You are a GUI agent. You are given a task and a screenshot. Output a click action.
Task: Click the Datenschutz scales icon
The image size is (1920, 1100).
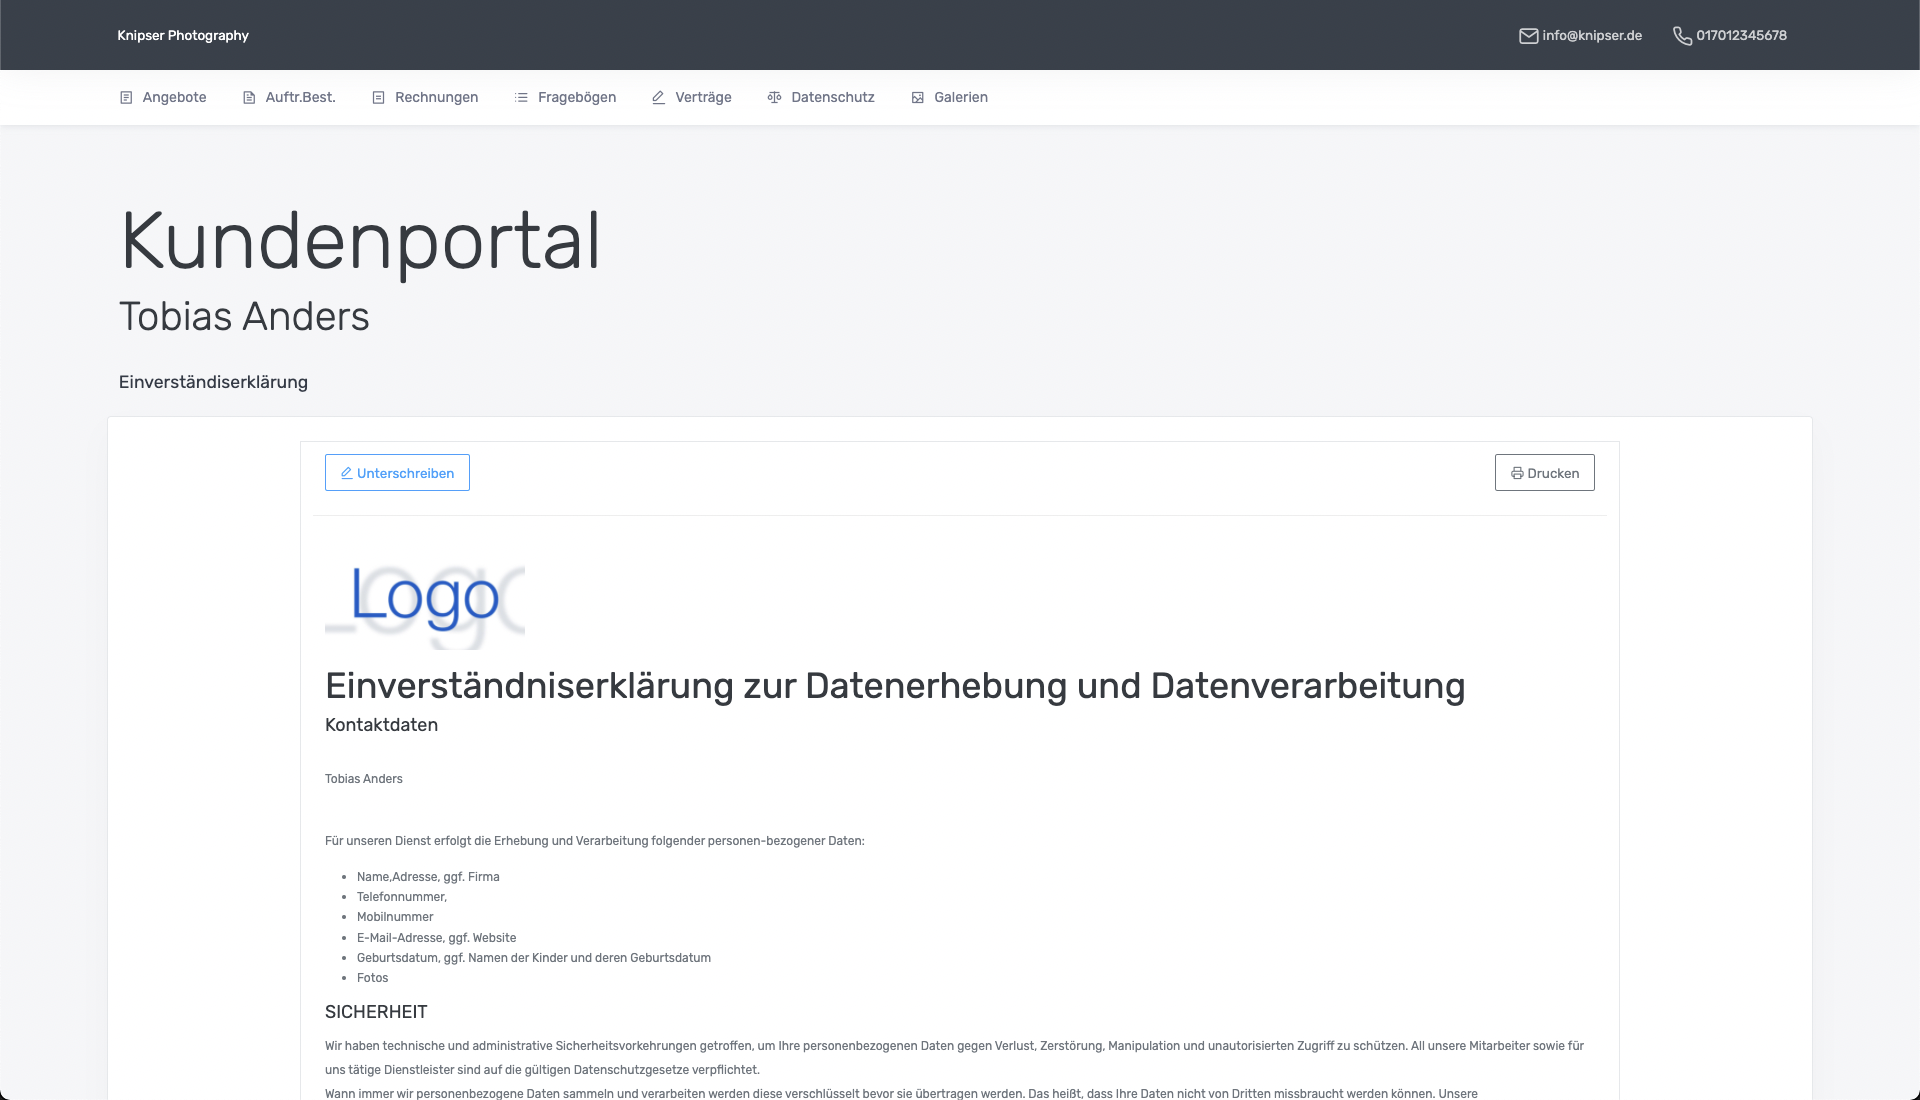tap(774, 98)
